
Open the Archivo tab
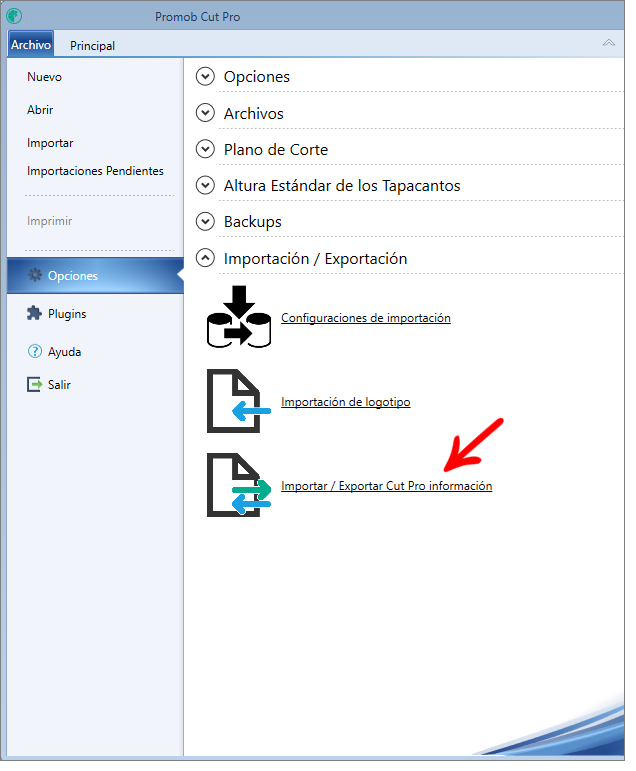point(30,45)
